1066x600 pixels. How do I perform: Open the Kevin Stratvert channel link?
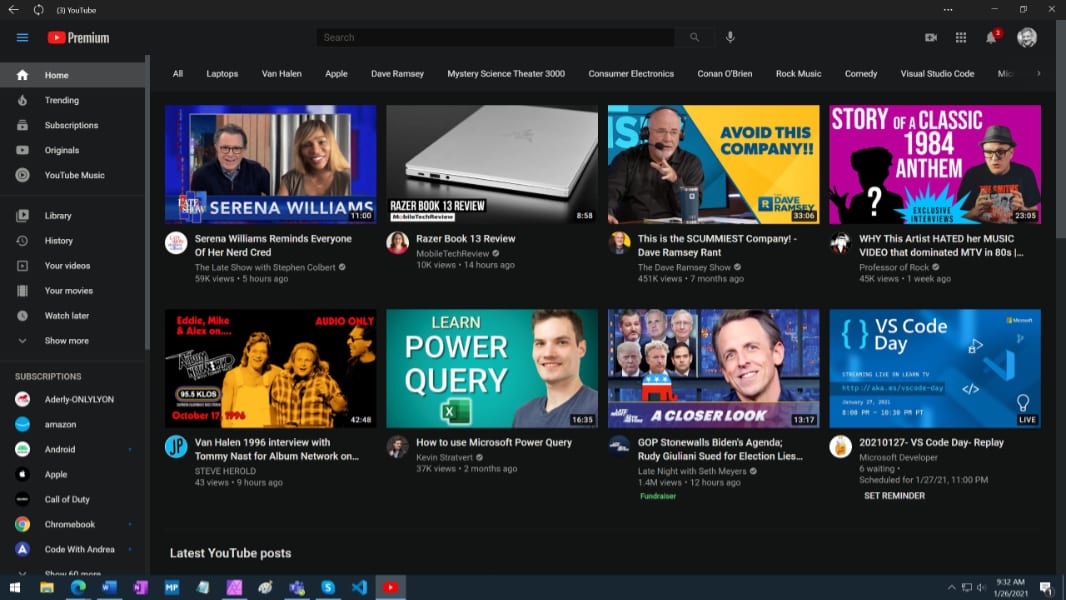pos(444,457)
